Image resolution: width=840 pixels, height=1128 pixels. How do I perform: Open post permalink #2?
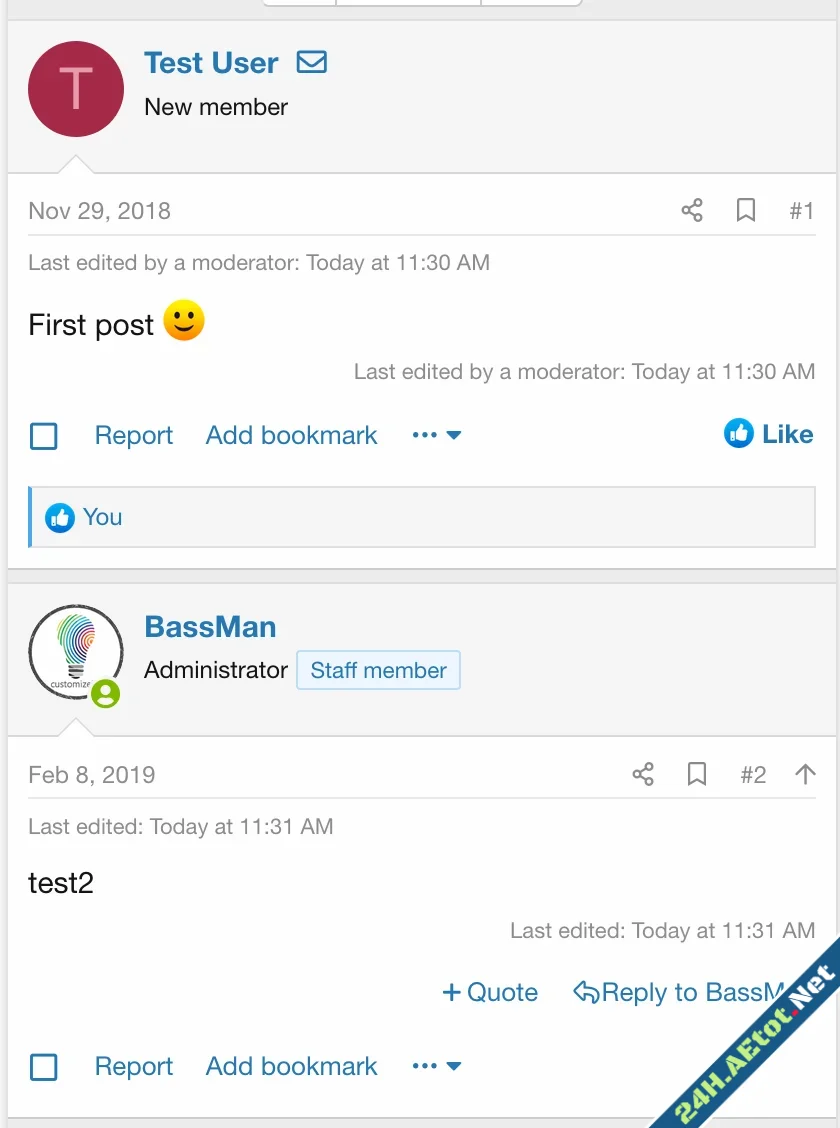tap(753, 775)
